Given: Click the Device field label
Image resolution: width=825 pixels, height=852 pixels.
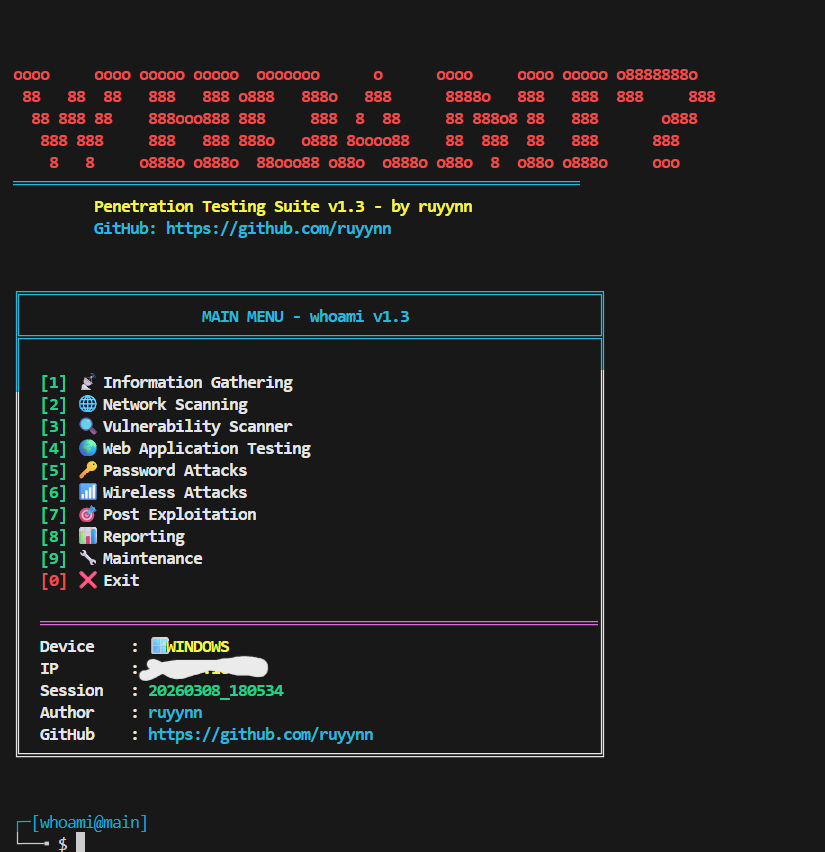Looking at the screenshot, I should [x=67, y=647].
